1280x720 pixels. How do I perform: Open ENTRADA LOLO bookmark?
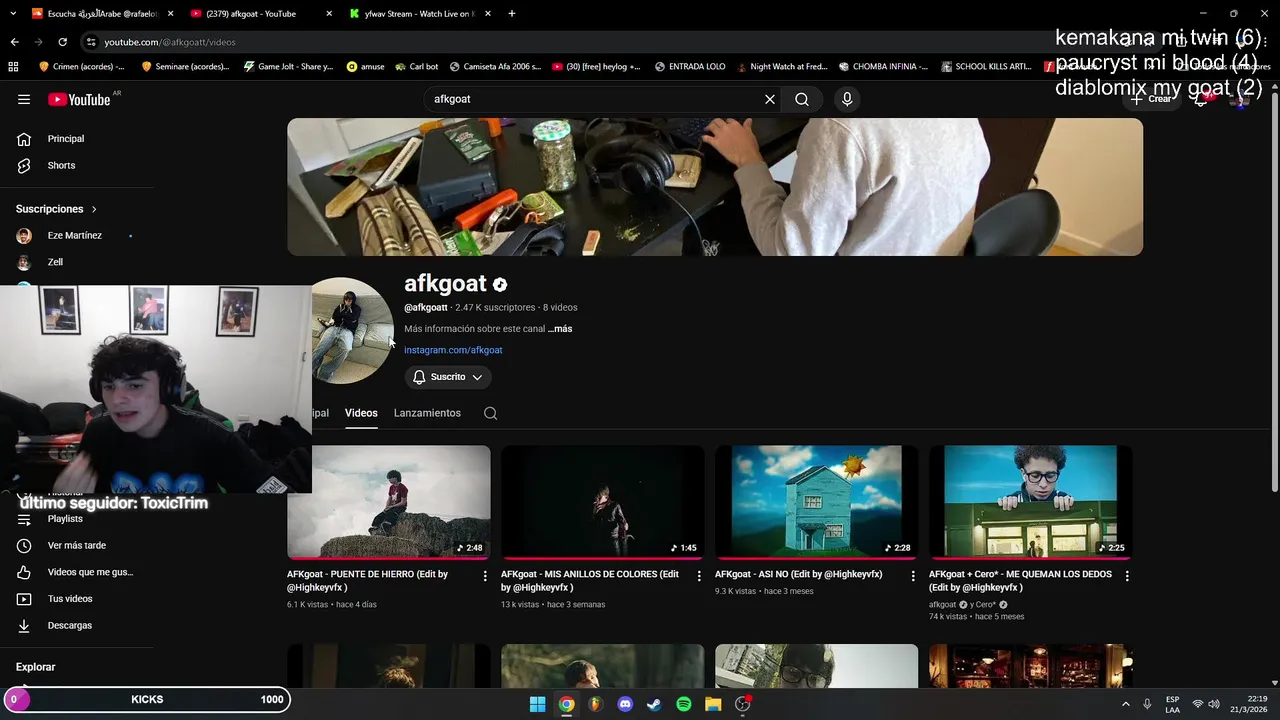pyautogui.click(x=690, y=67)
